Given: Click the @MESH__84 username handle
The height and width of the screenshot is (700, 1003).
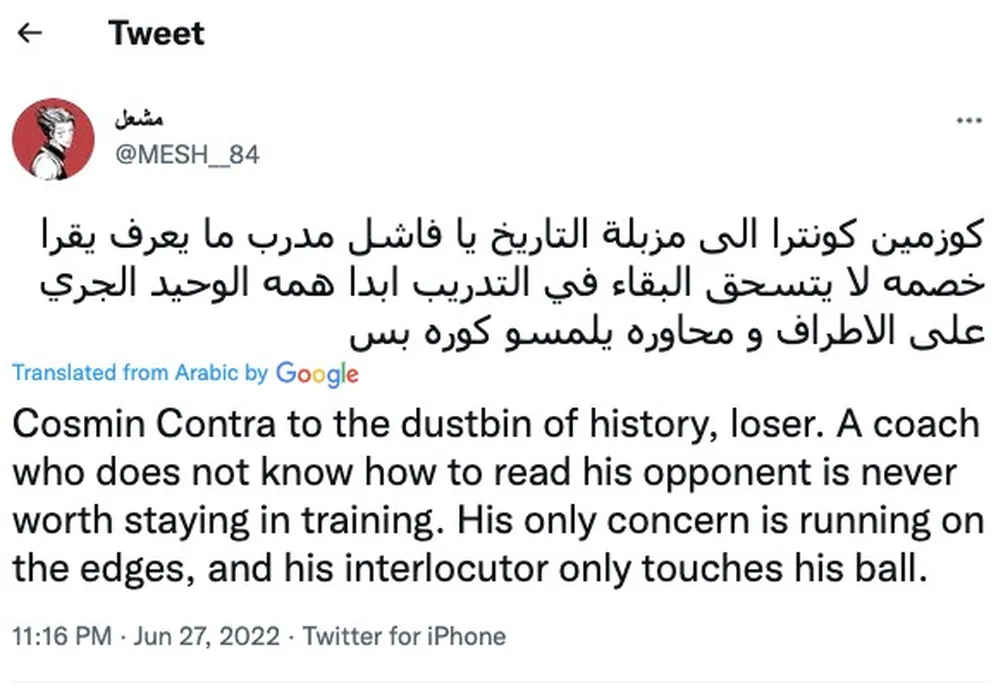Looking at the screenshot, I should (x=188, y=155).
